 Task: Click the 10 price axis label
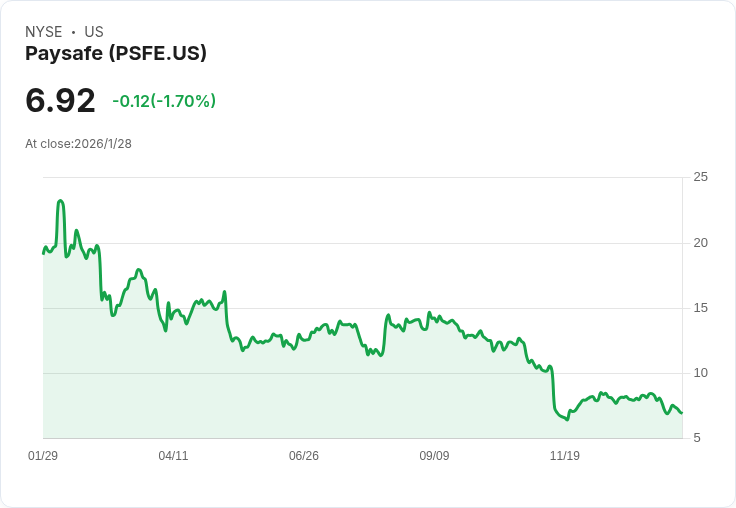point(701,373)
